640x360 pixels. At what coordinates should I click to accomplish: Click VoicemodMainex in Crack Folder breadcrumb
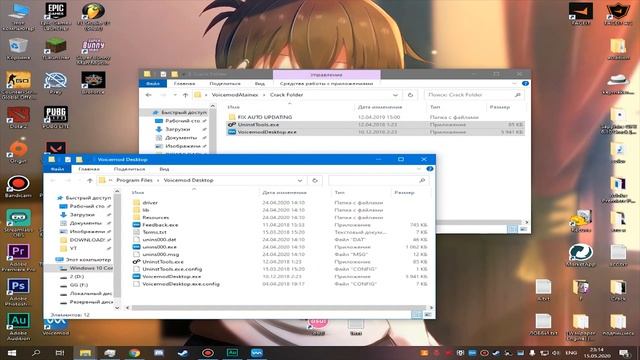point(235,95)
